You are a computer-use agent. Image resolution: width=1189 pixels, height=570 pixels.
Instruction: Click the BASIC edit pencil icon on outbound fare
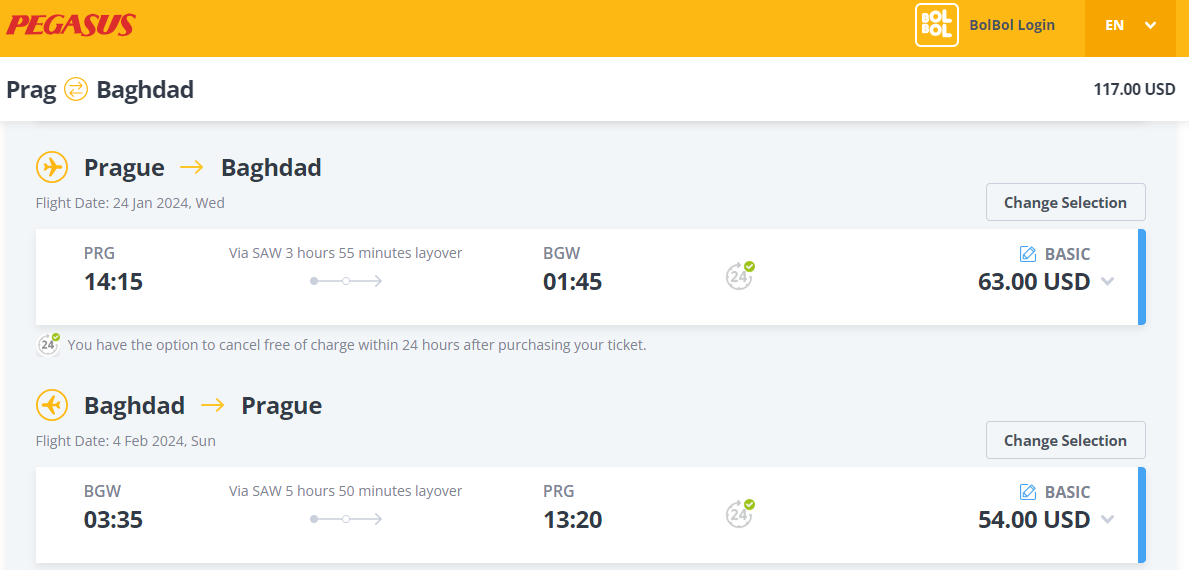click(1027, 254)
